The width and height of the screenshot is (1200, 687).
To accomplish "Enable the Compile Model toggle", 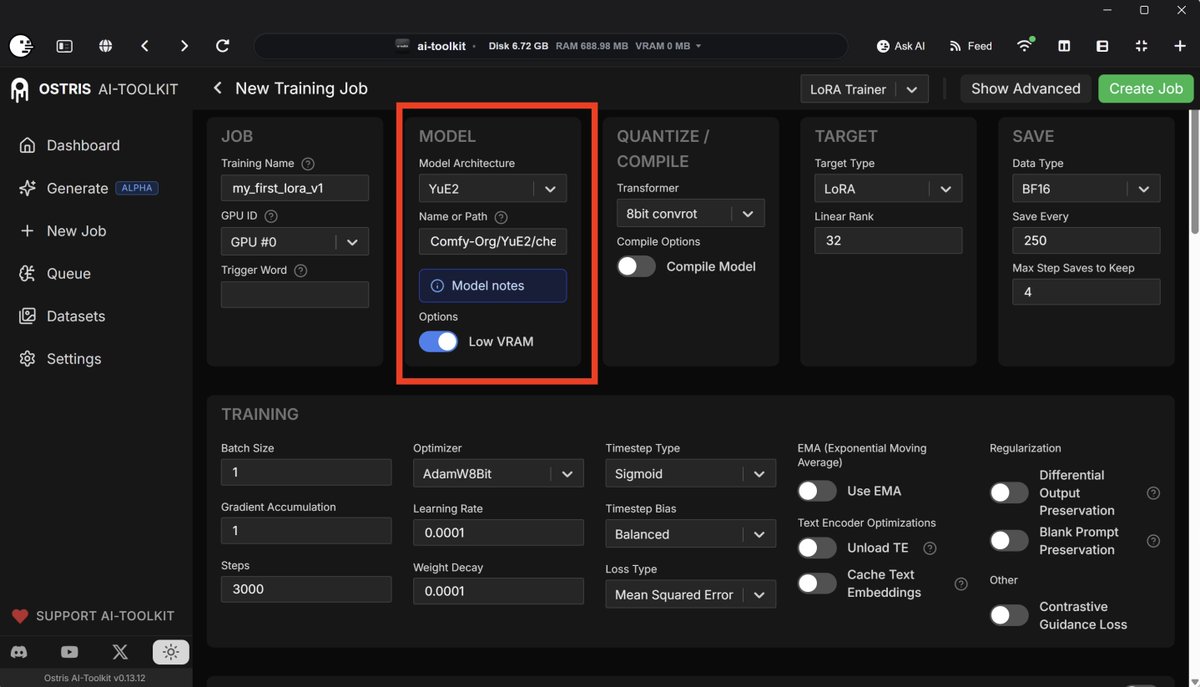I will [636, 266].
